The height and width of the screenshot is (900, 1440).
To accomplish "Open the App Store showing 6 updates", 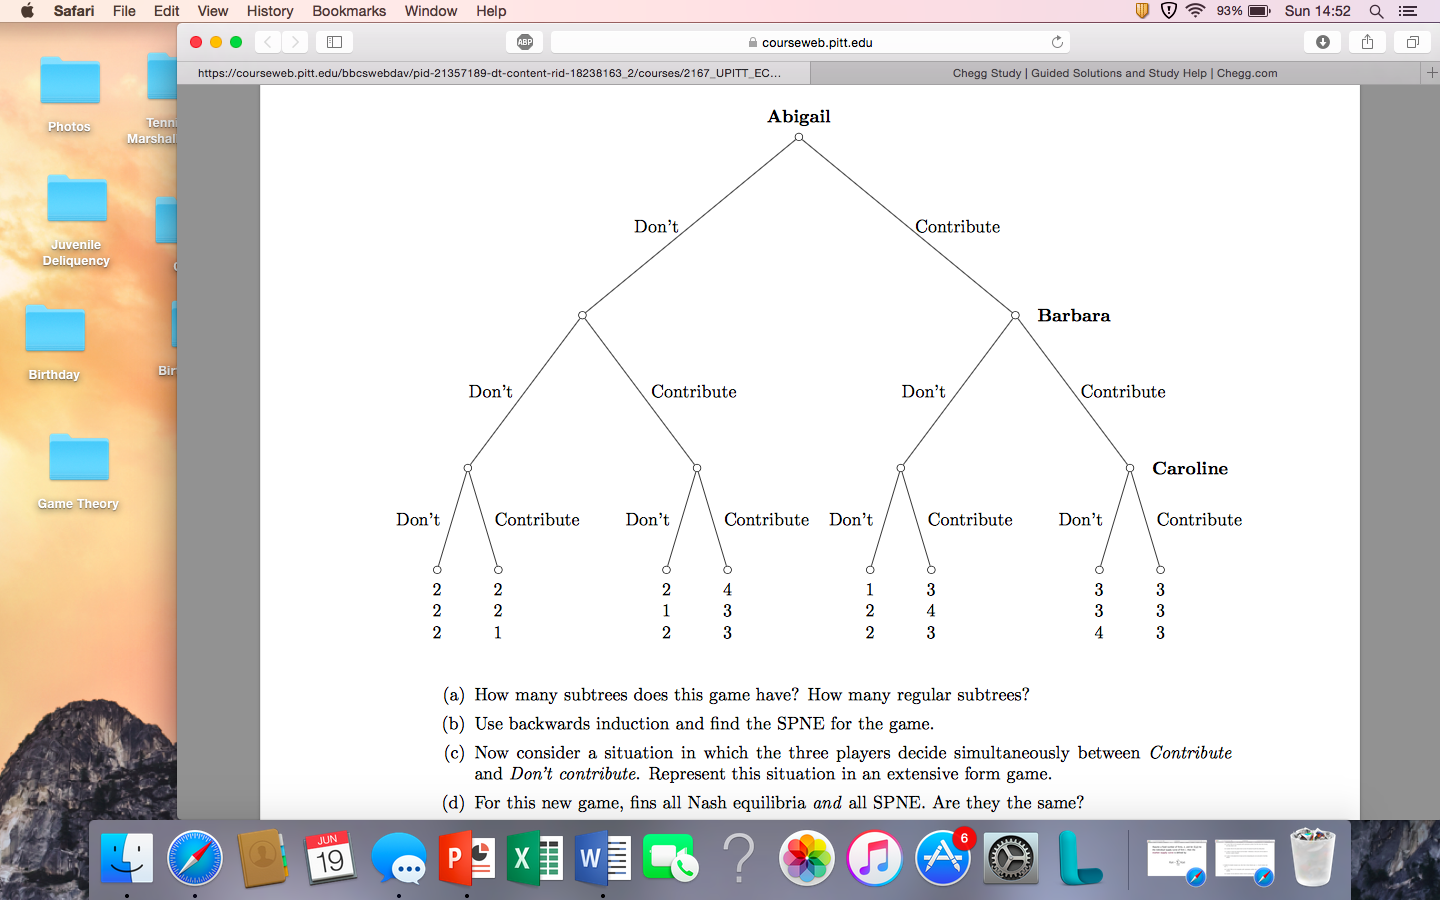I will [x=942, y=858].
